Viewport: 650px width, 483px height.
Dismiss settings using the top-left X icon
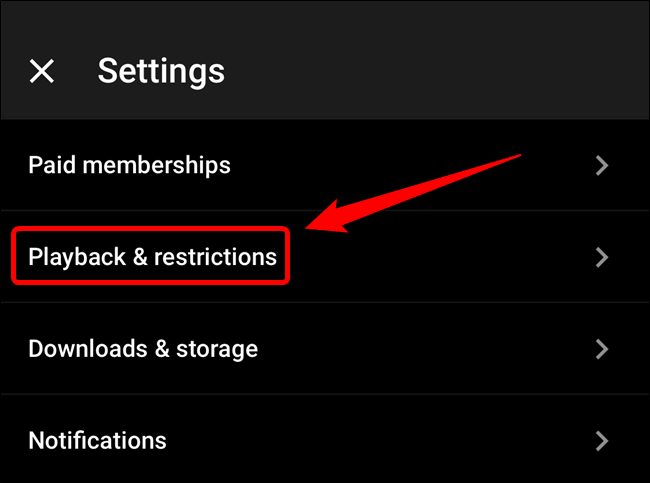[41, 71]
